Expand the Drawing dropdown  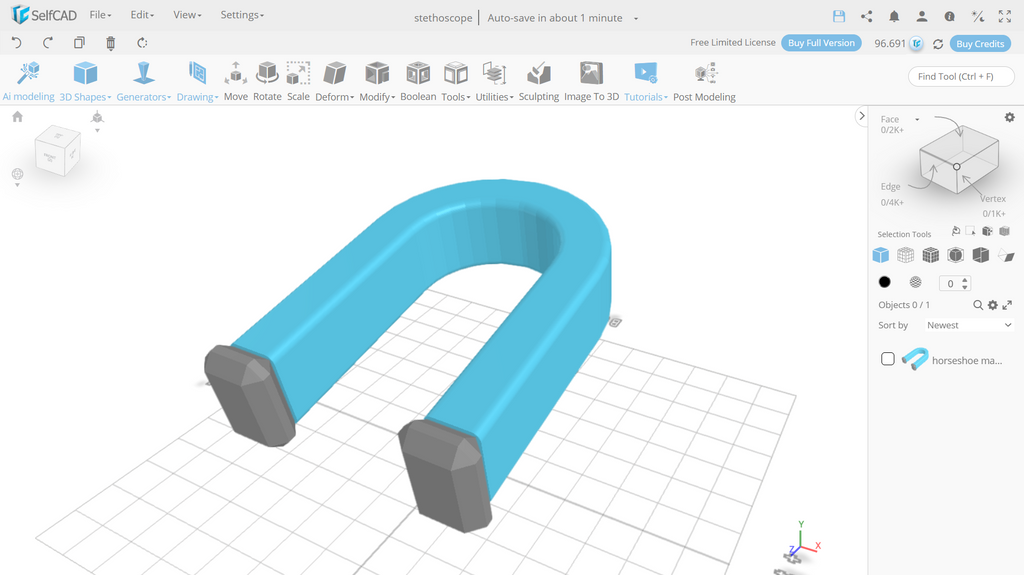tap(197, 82)
